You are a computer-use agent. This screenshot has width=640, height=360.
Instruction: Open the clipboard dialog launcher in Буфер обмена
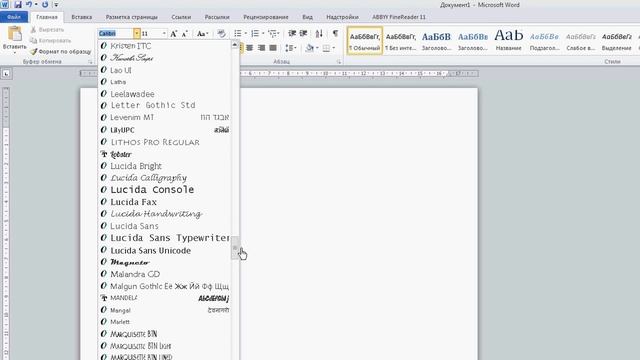coord(90,62)
